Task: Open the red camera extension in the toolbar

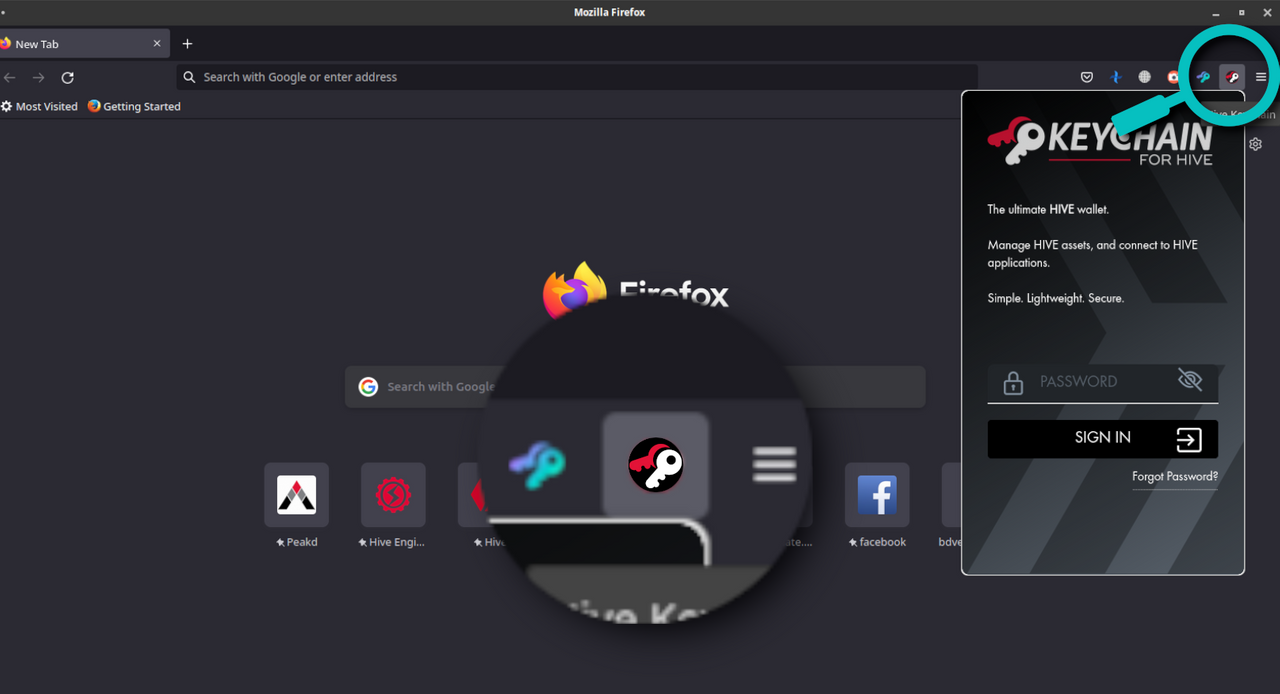Action: tap(1174, 77)
